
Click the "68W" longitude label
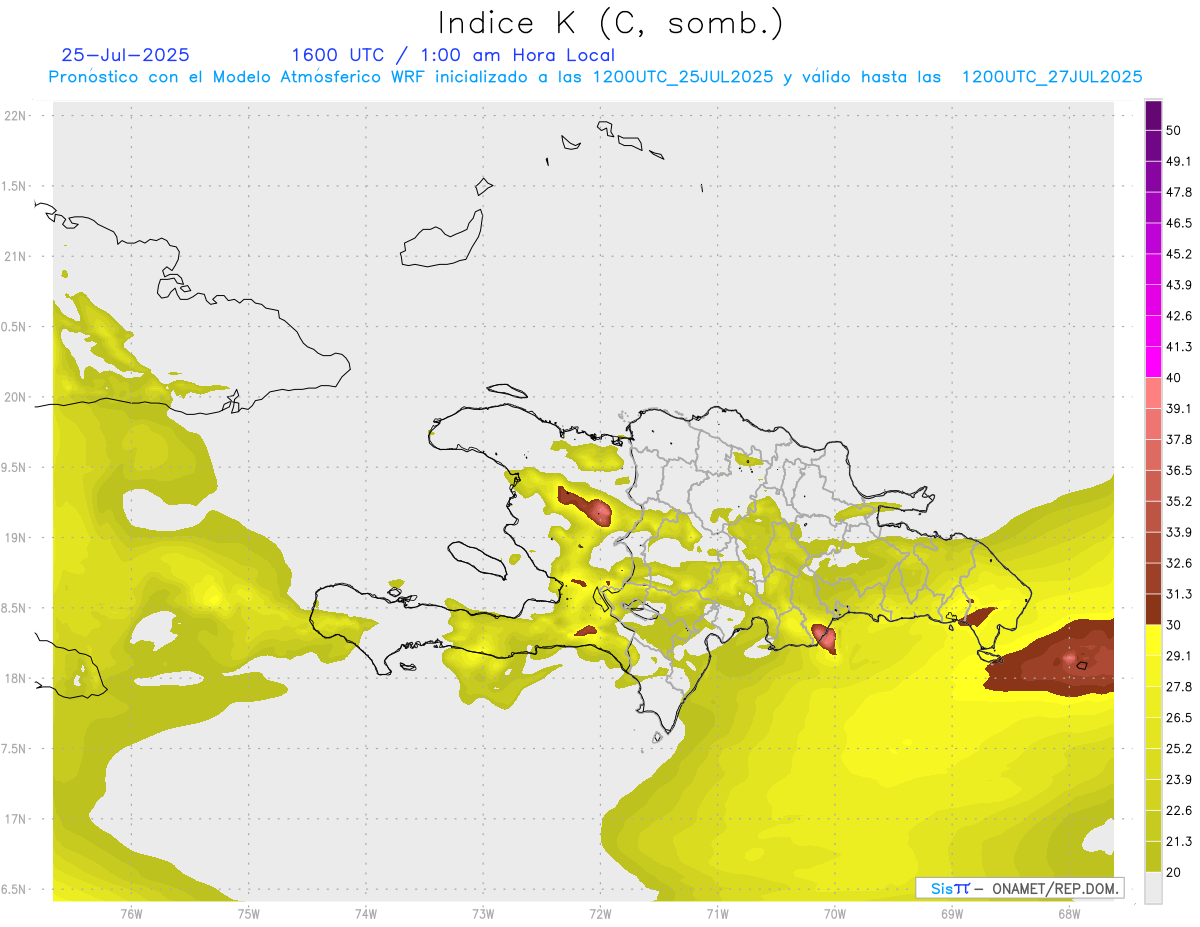tap(1069, 913)
